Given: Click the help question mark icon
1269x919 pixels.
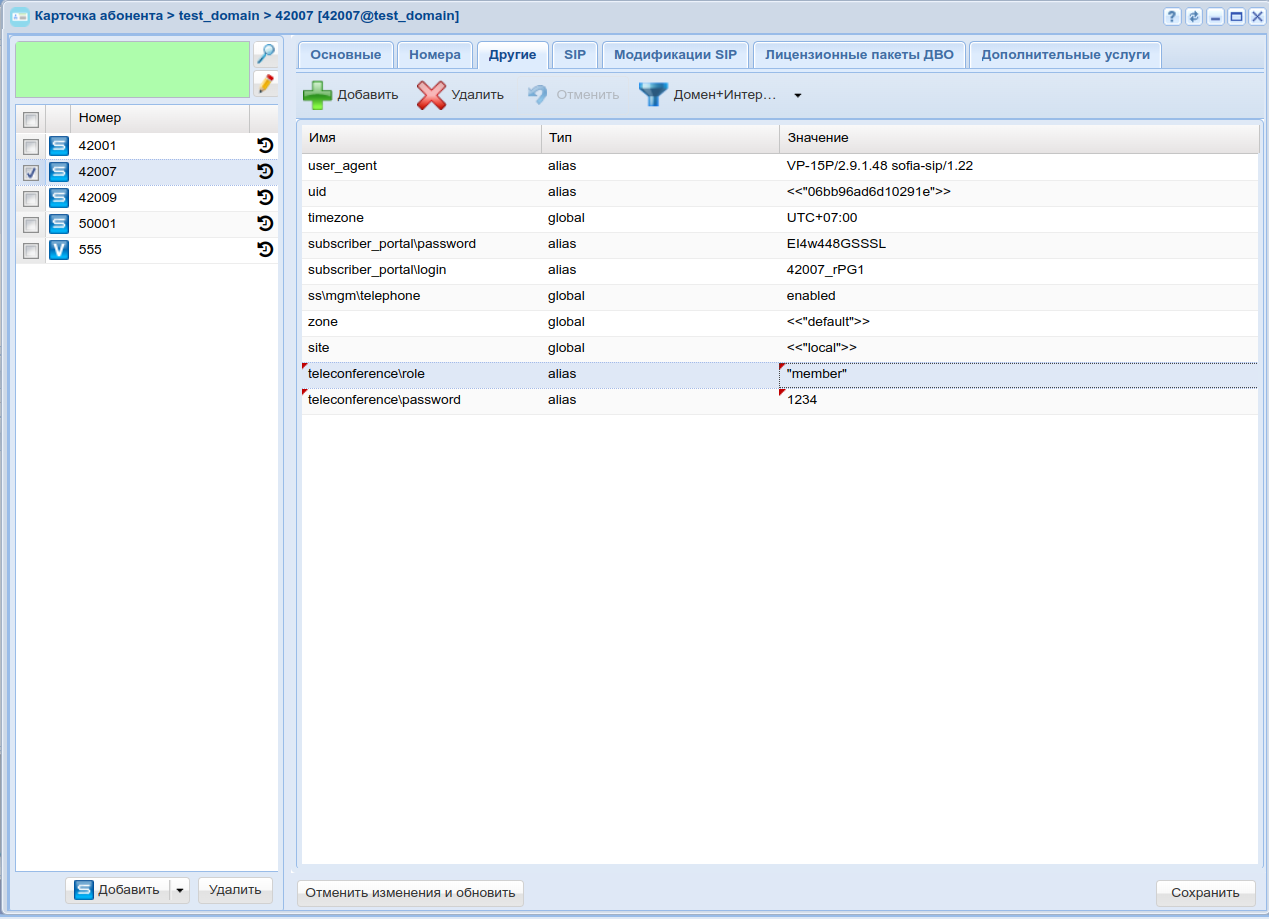Looking at the screenshot, I should pyautogui.click(x=1172, y=17).
